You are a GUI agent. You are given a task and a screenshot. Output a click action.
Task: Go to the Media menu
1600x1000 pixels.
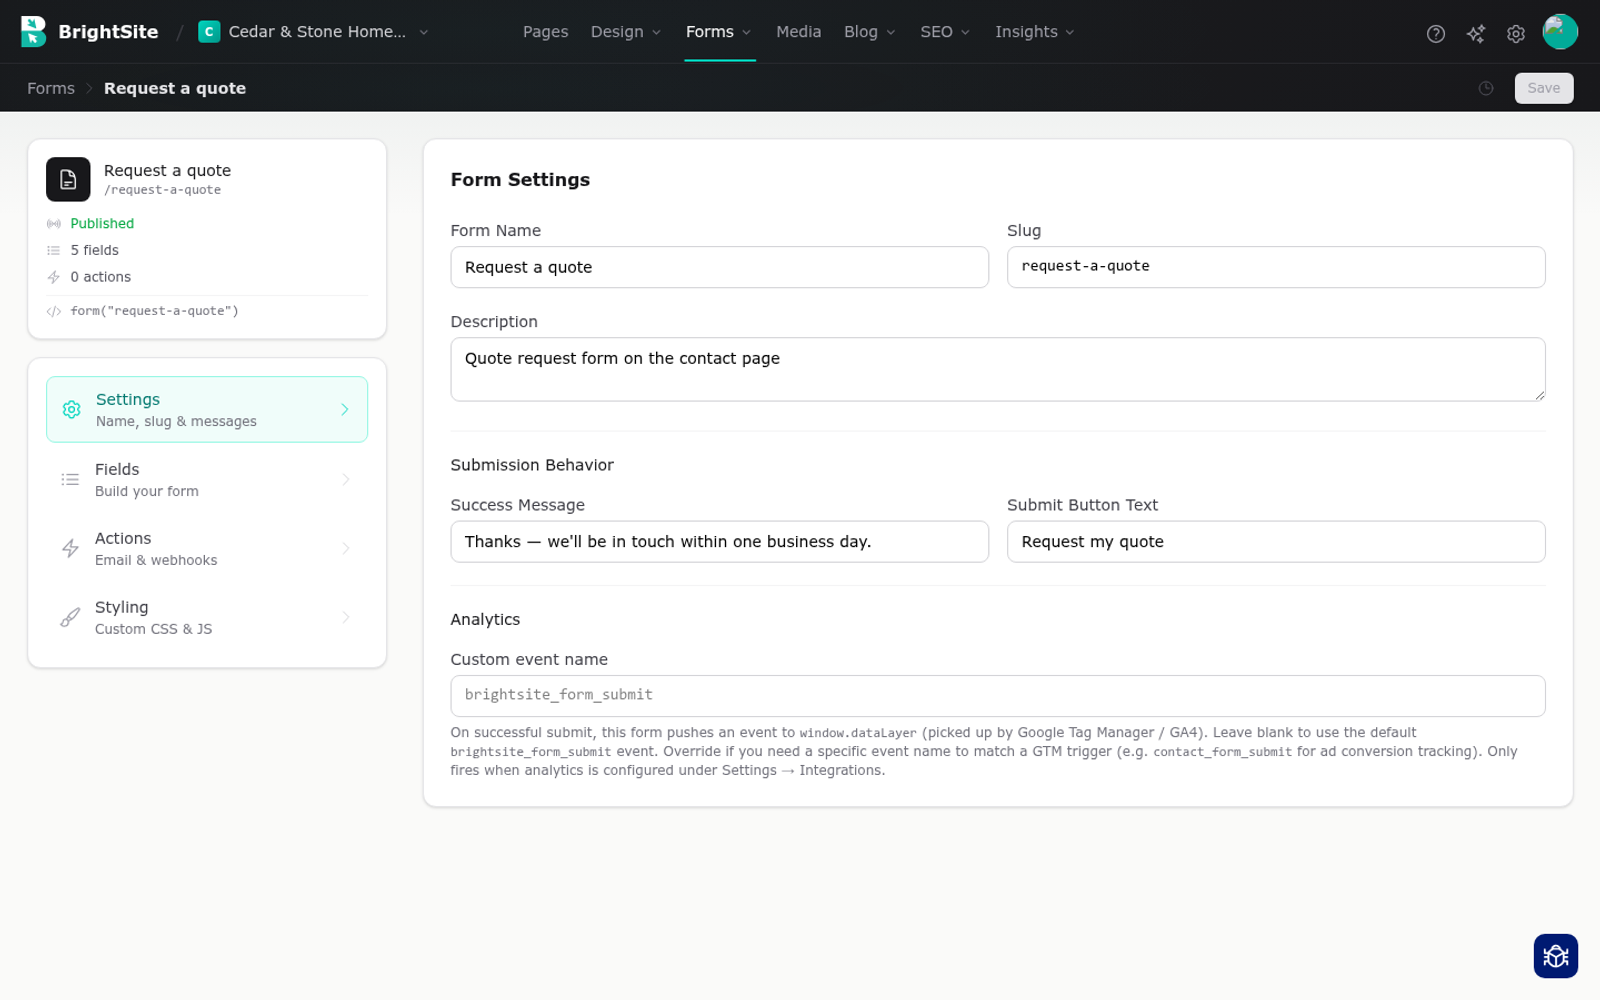(798, 32)
